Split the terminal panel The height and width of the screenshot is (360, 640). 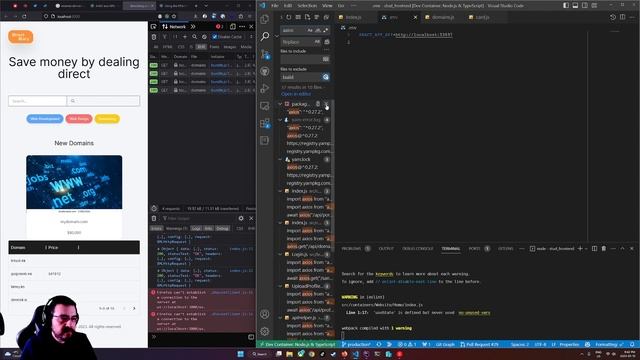(x=594, y=248)
